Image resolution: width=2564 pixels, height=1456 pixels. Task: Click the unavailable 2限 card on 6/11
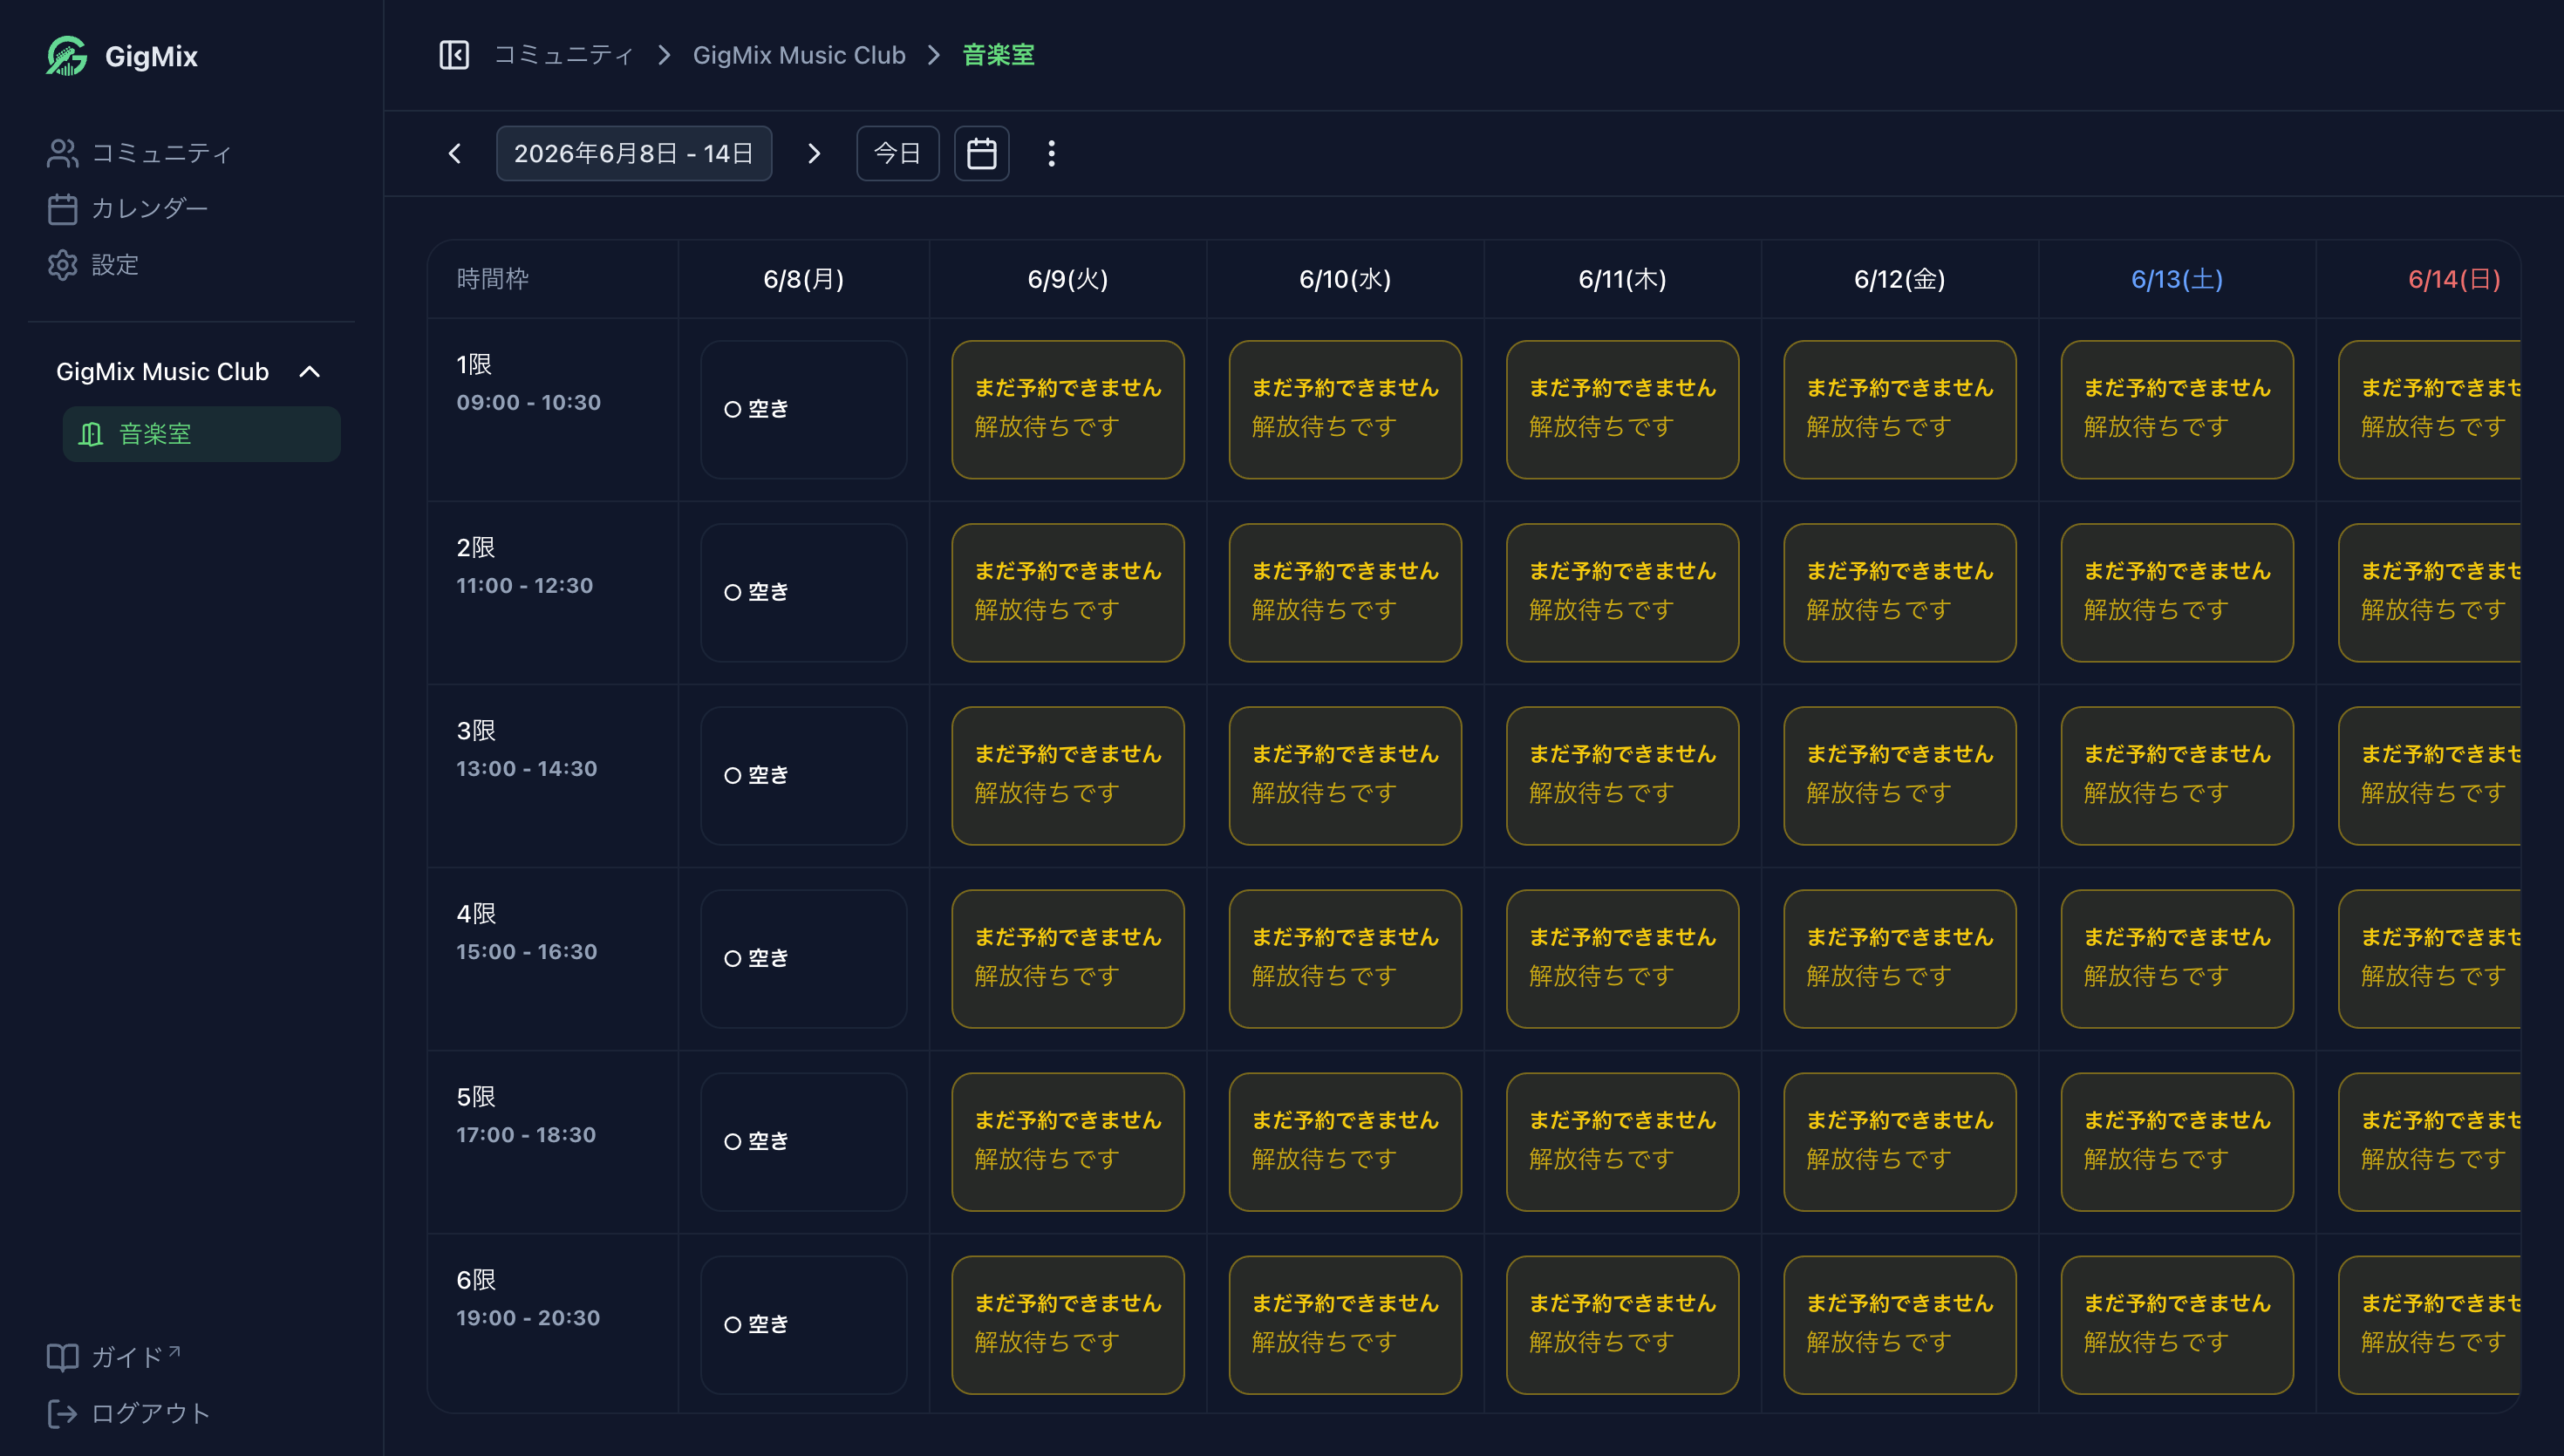(1622, 593)
